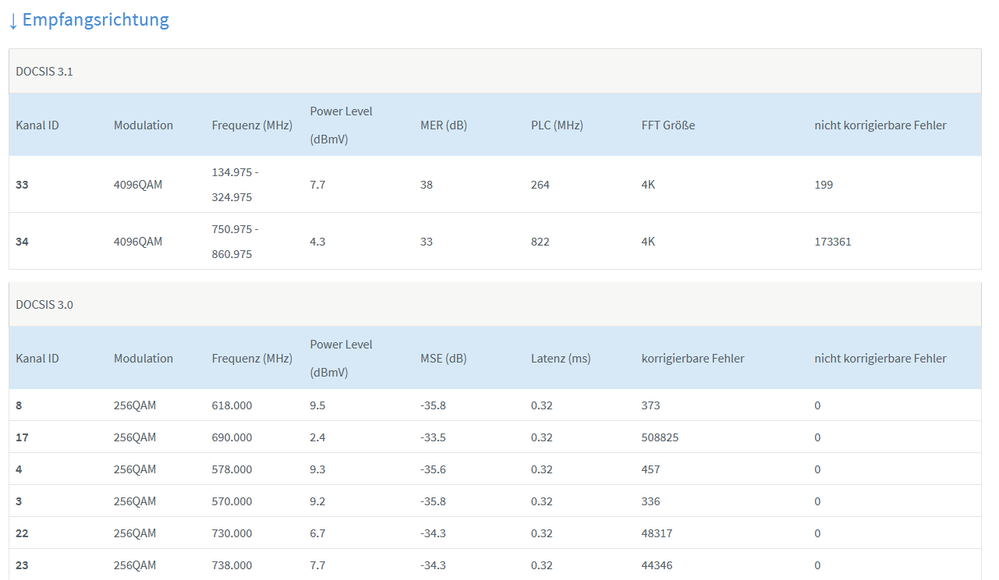Click the Empfangsrichtung heading text
The image size is (999, 580).
pos(96,20)
